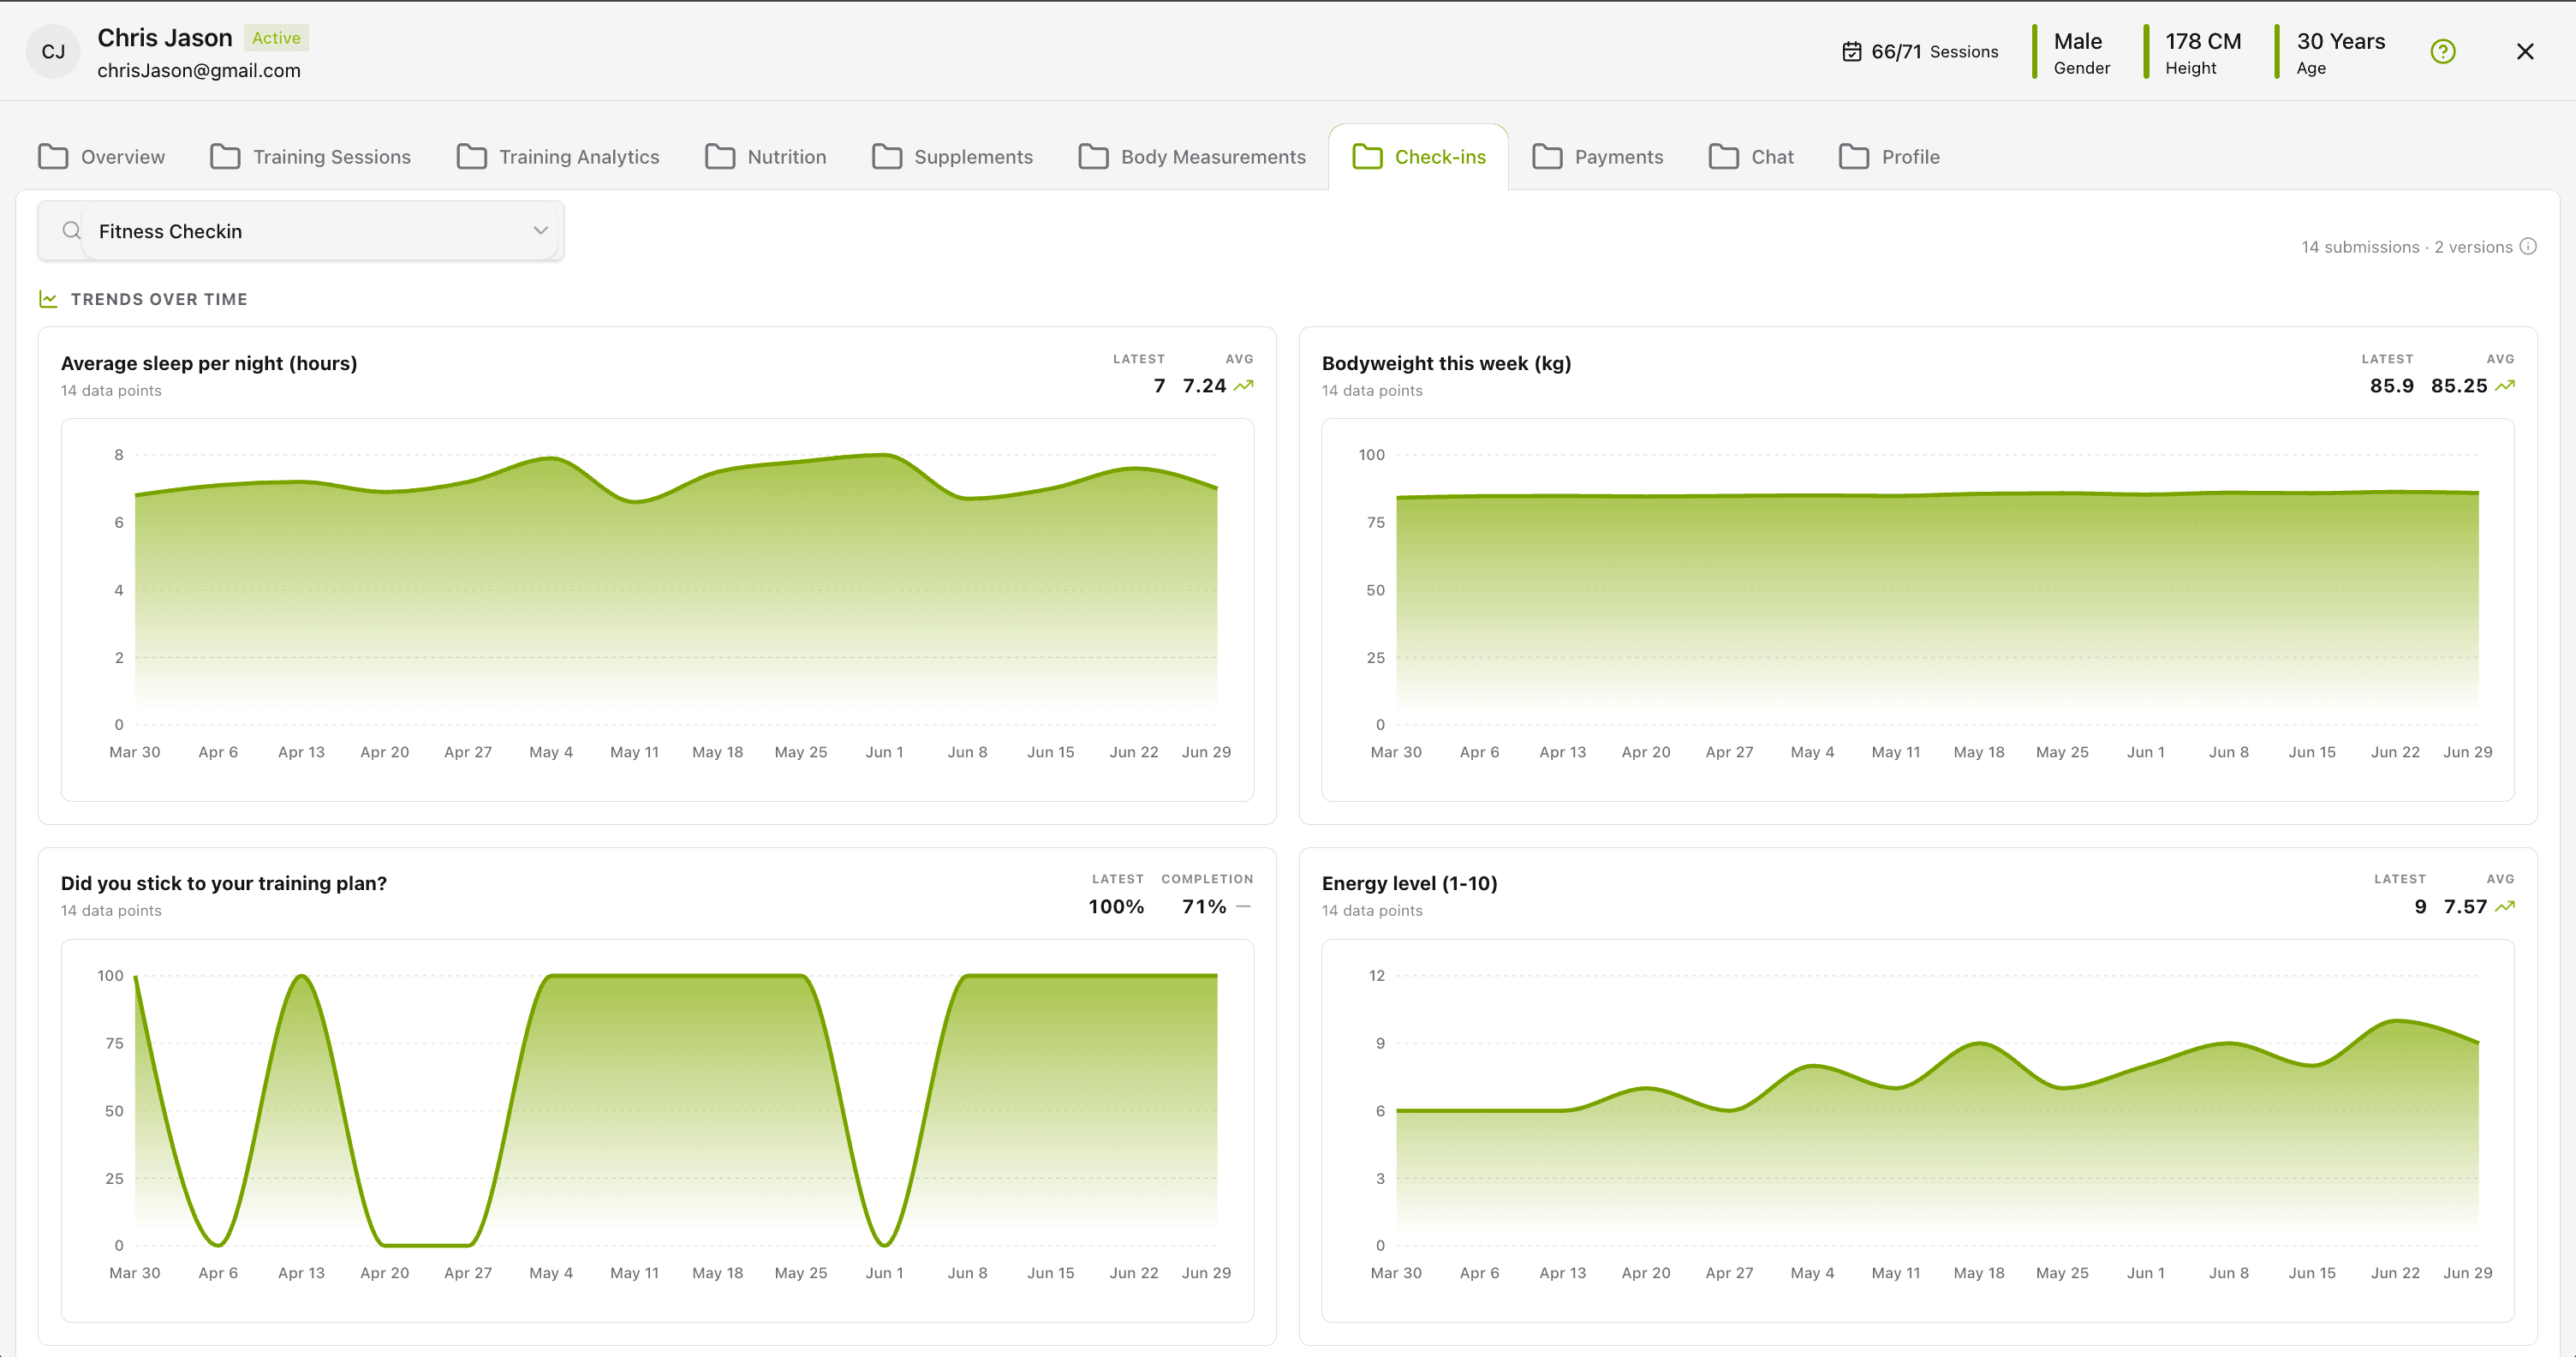The height and width of the screenshot is (1357, 2576).
Task: Click the Supplements folder icon
Action: pos(886,157)
